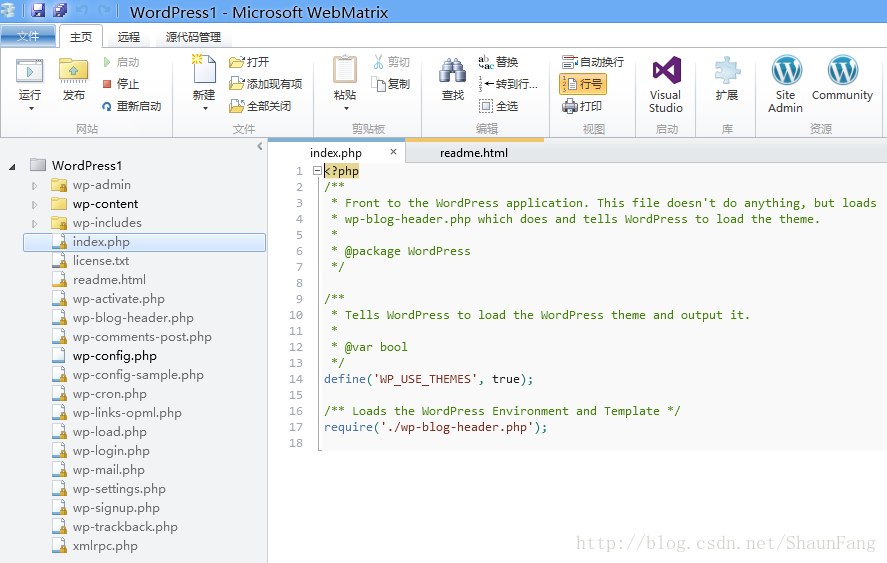Open the New (新建) dropdown arrow
The image size is (887, 563).
[205, 108]
